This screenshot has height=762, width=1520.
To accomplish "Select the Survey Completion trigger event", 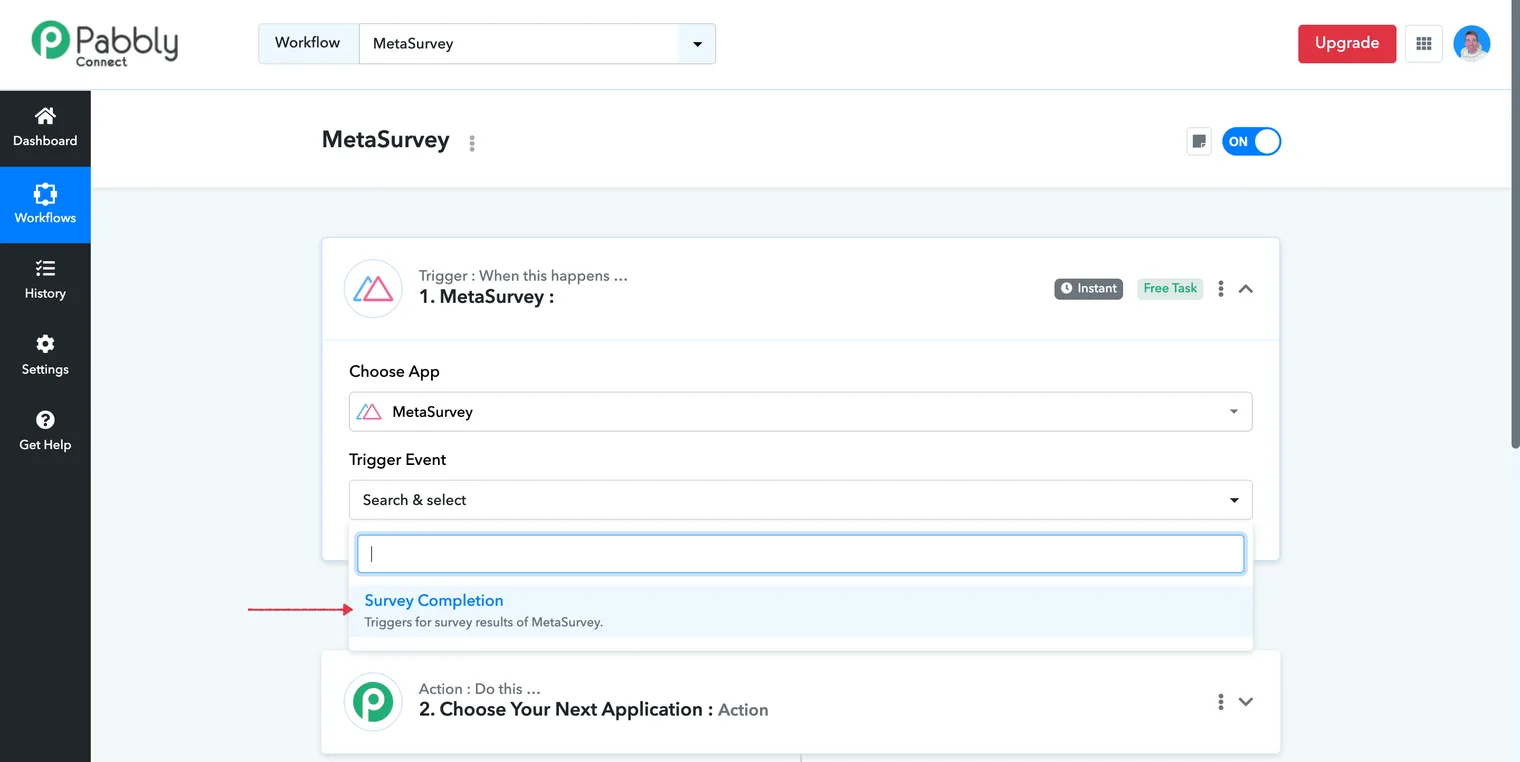I will click(800, 611).
